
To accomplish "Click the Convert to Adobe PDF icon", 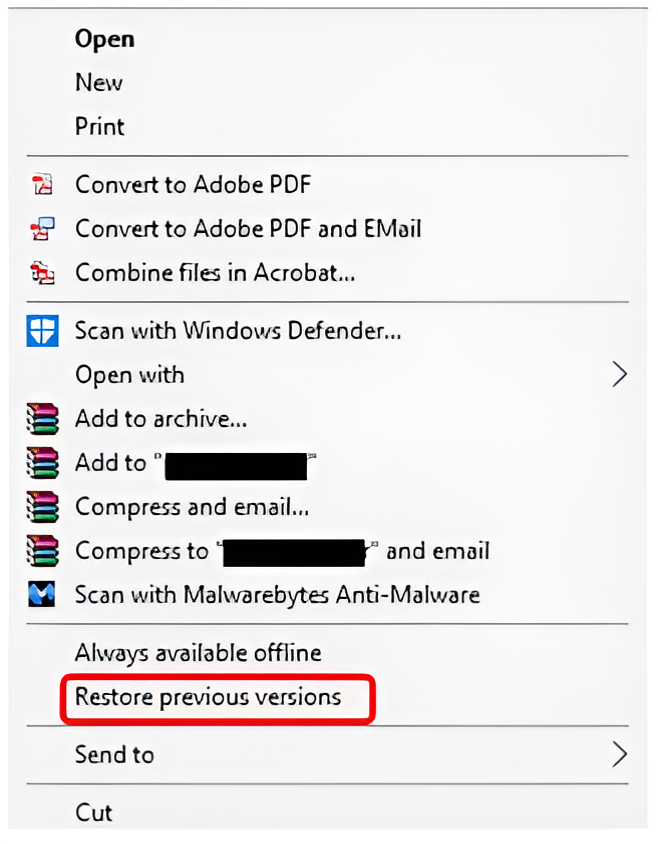I will point(42,184).
